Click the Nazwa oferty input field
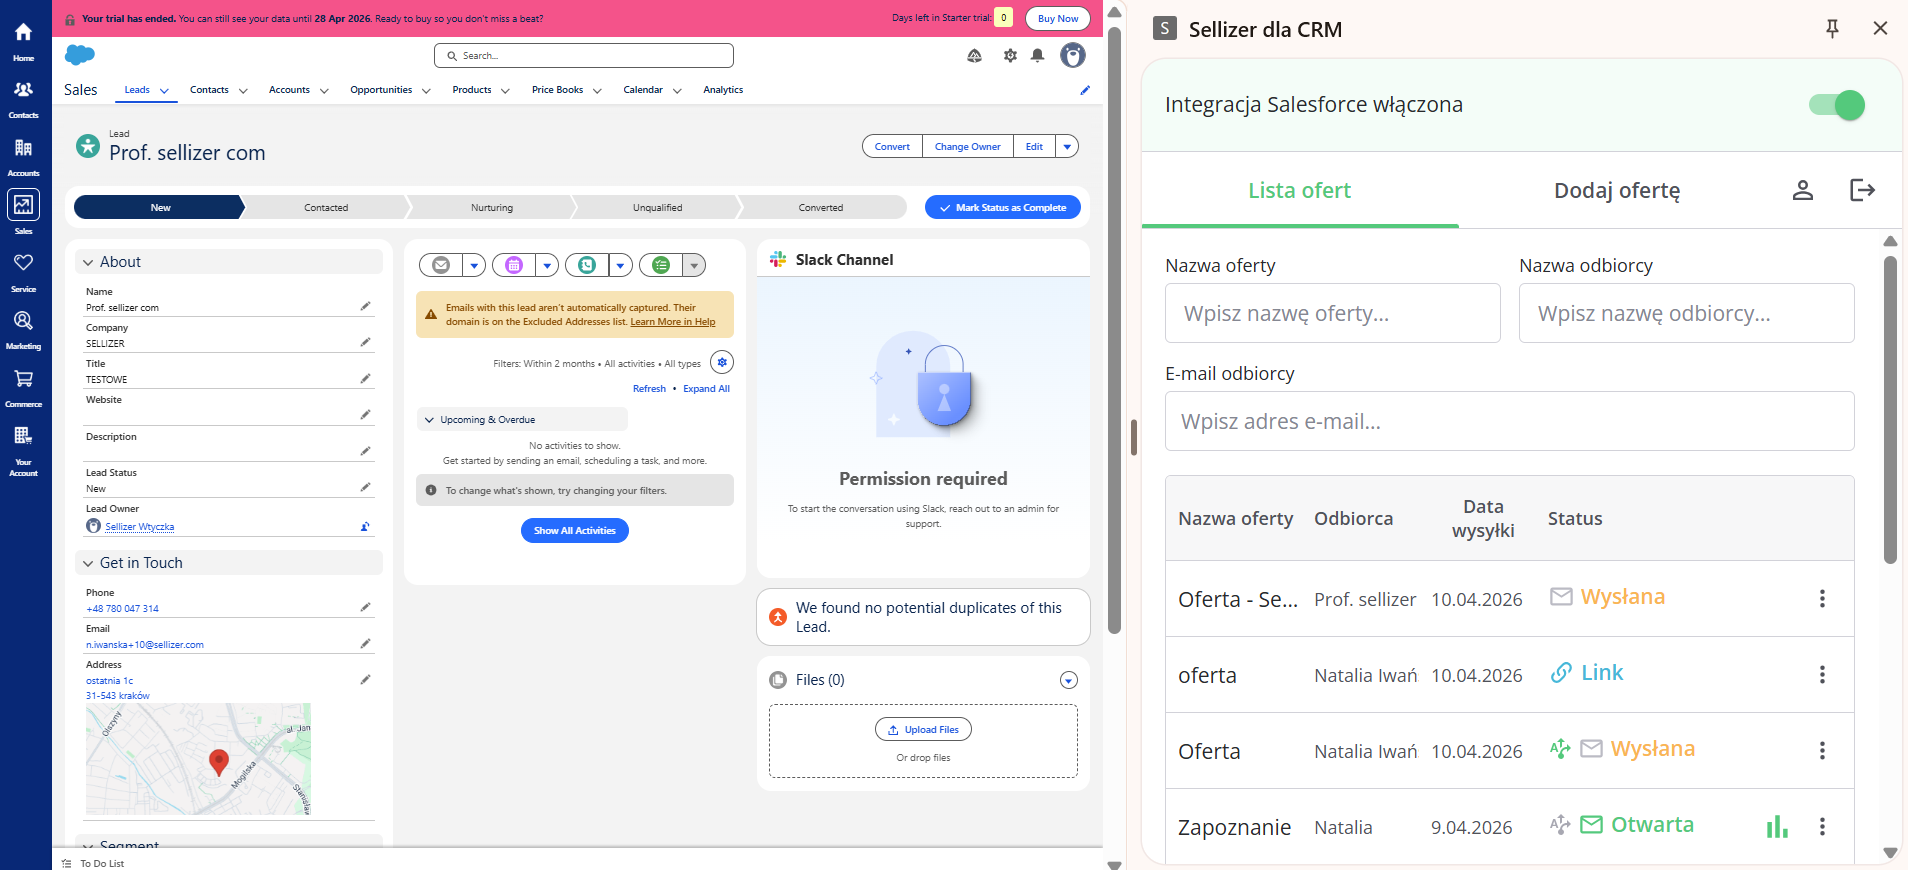 tap(1332, 314)
